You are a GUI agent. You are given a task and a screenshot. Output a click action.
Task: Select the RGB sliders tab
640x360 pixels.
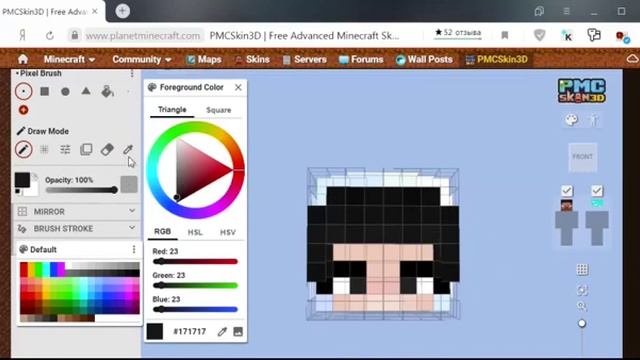[162, 231]
